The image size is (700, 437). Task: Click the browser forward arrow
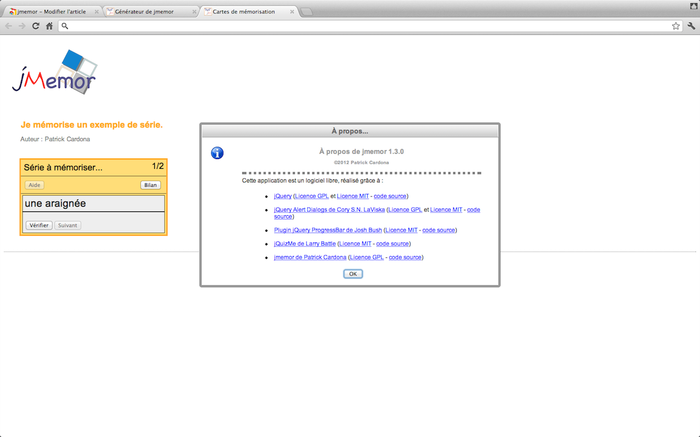tap(22, 26)
